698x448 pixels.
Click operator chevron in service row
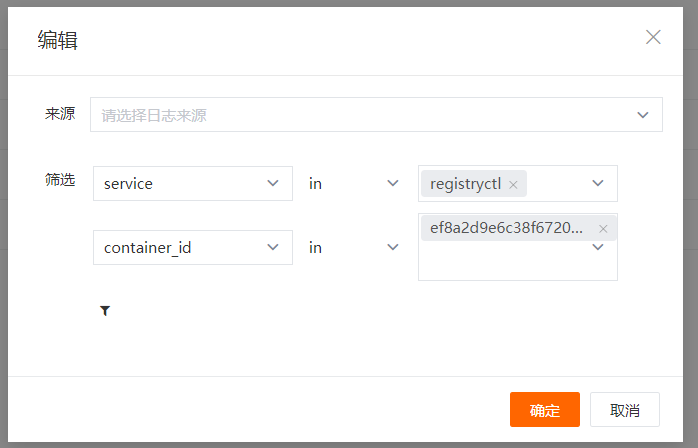click(x=393, y=184)
